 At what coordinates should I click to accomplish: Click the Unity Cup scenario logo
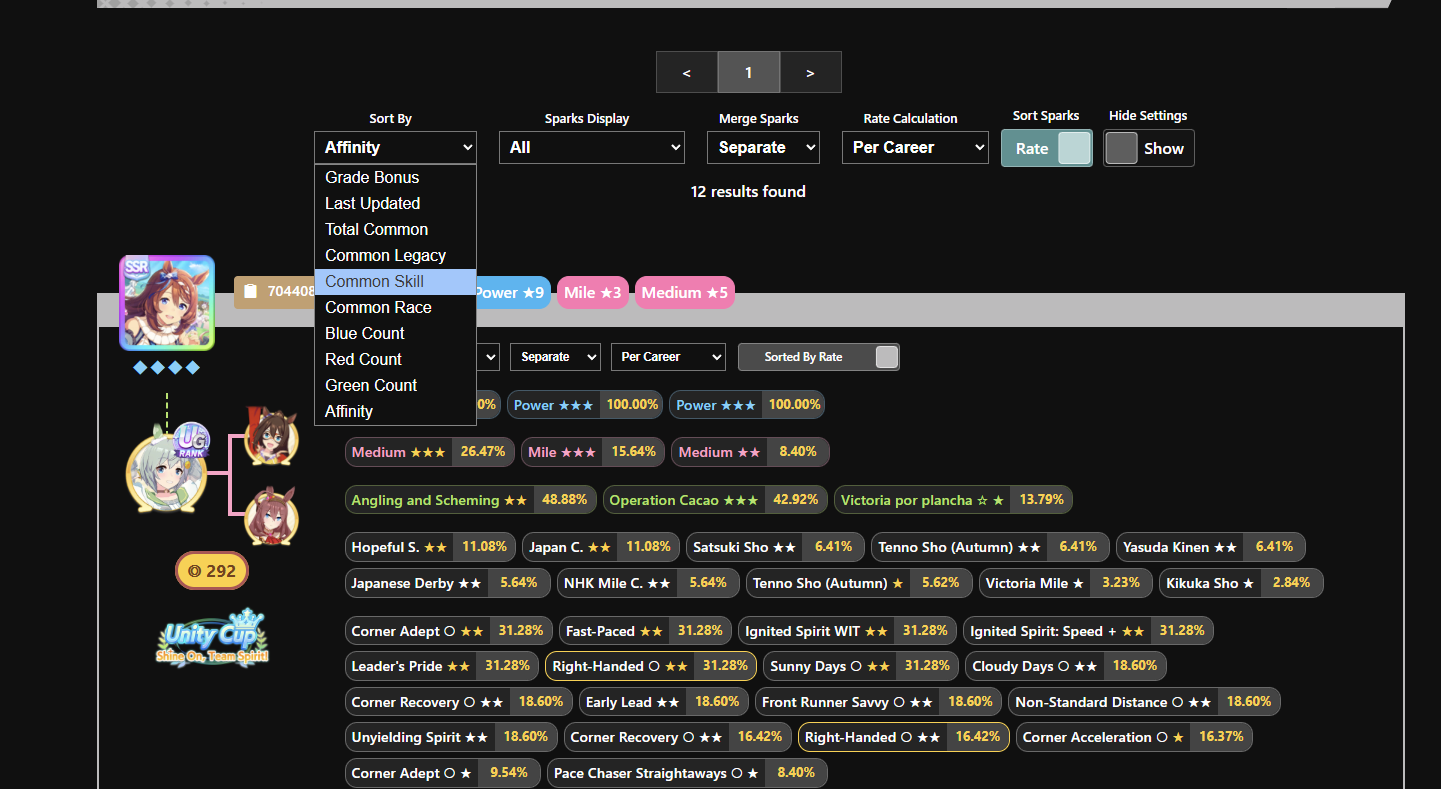(x=212, y=638)
